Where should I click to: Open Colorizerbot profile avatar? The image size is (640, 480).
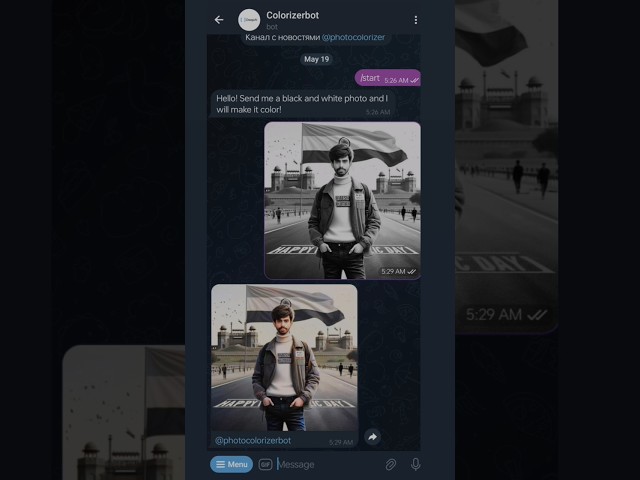(x=249, y=20)
